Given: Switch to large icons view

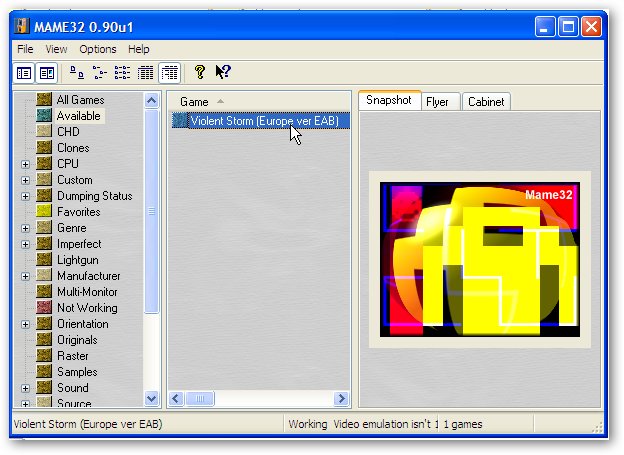Looking at the screenshot, I should point(77,73).
